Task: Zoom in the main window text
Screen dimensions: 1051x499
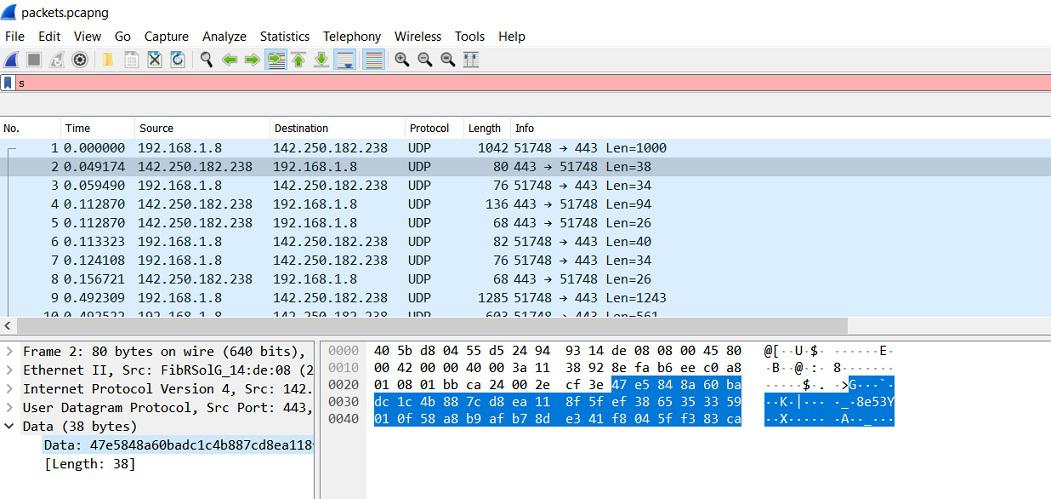Action: click(402, 60)
